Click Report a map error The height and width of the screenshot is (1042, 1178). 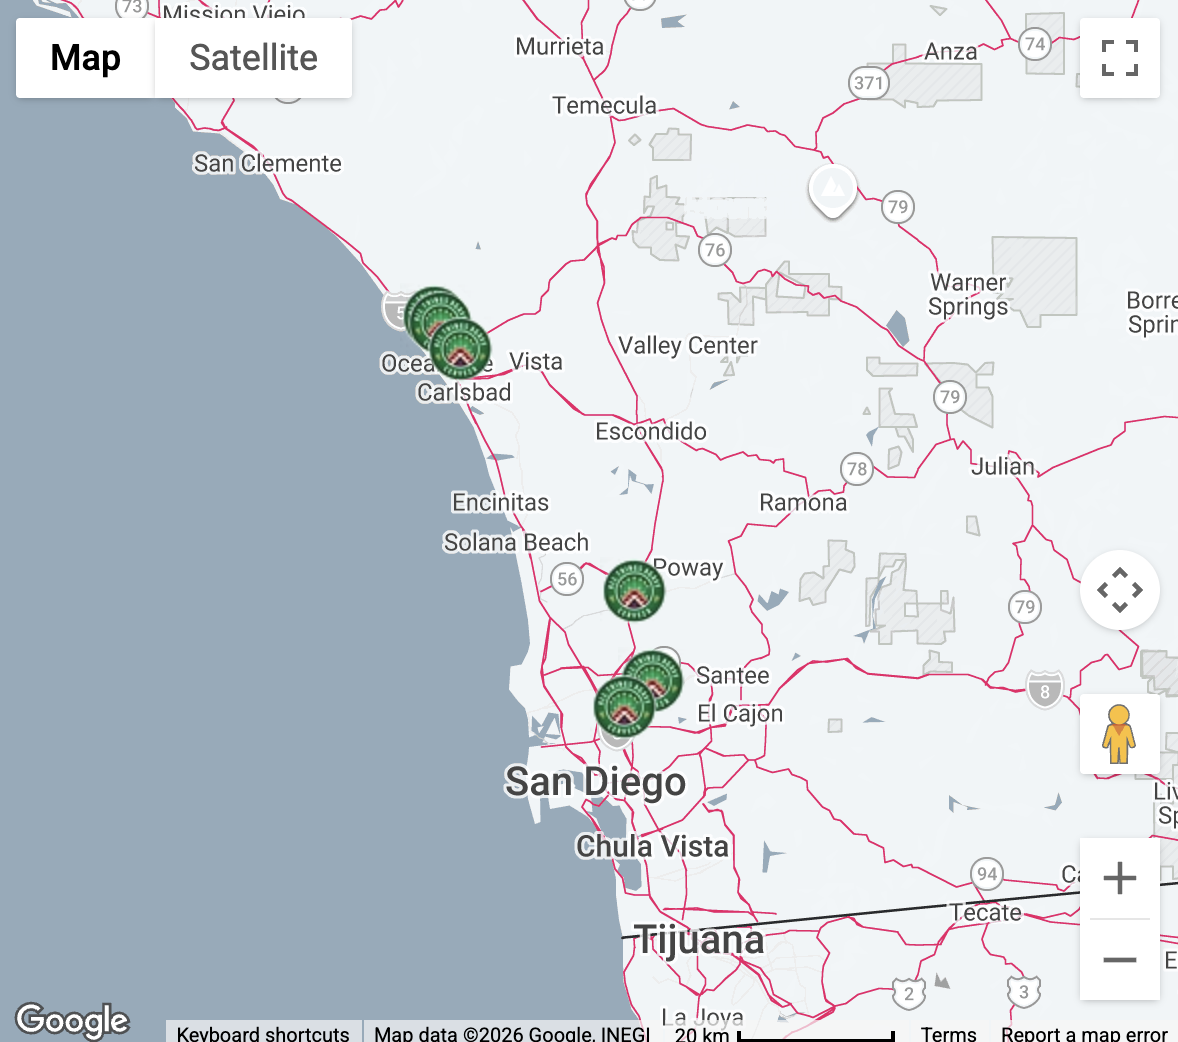point(1084,1033)
